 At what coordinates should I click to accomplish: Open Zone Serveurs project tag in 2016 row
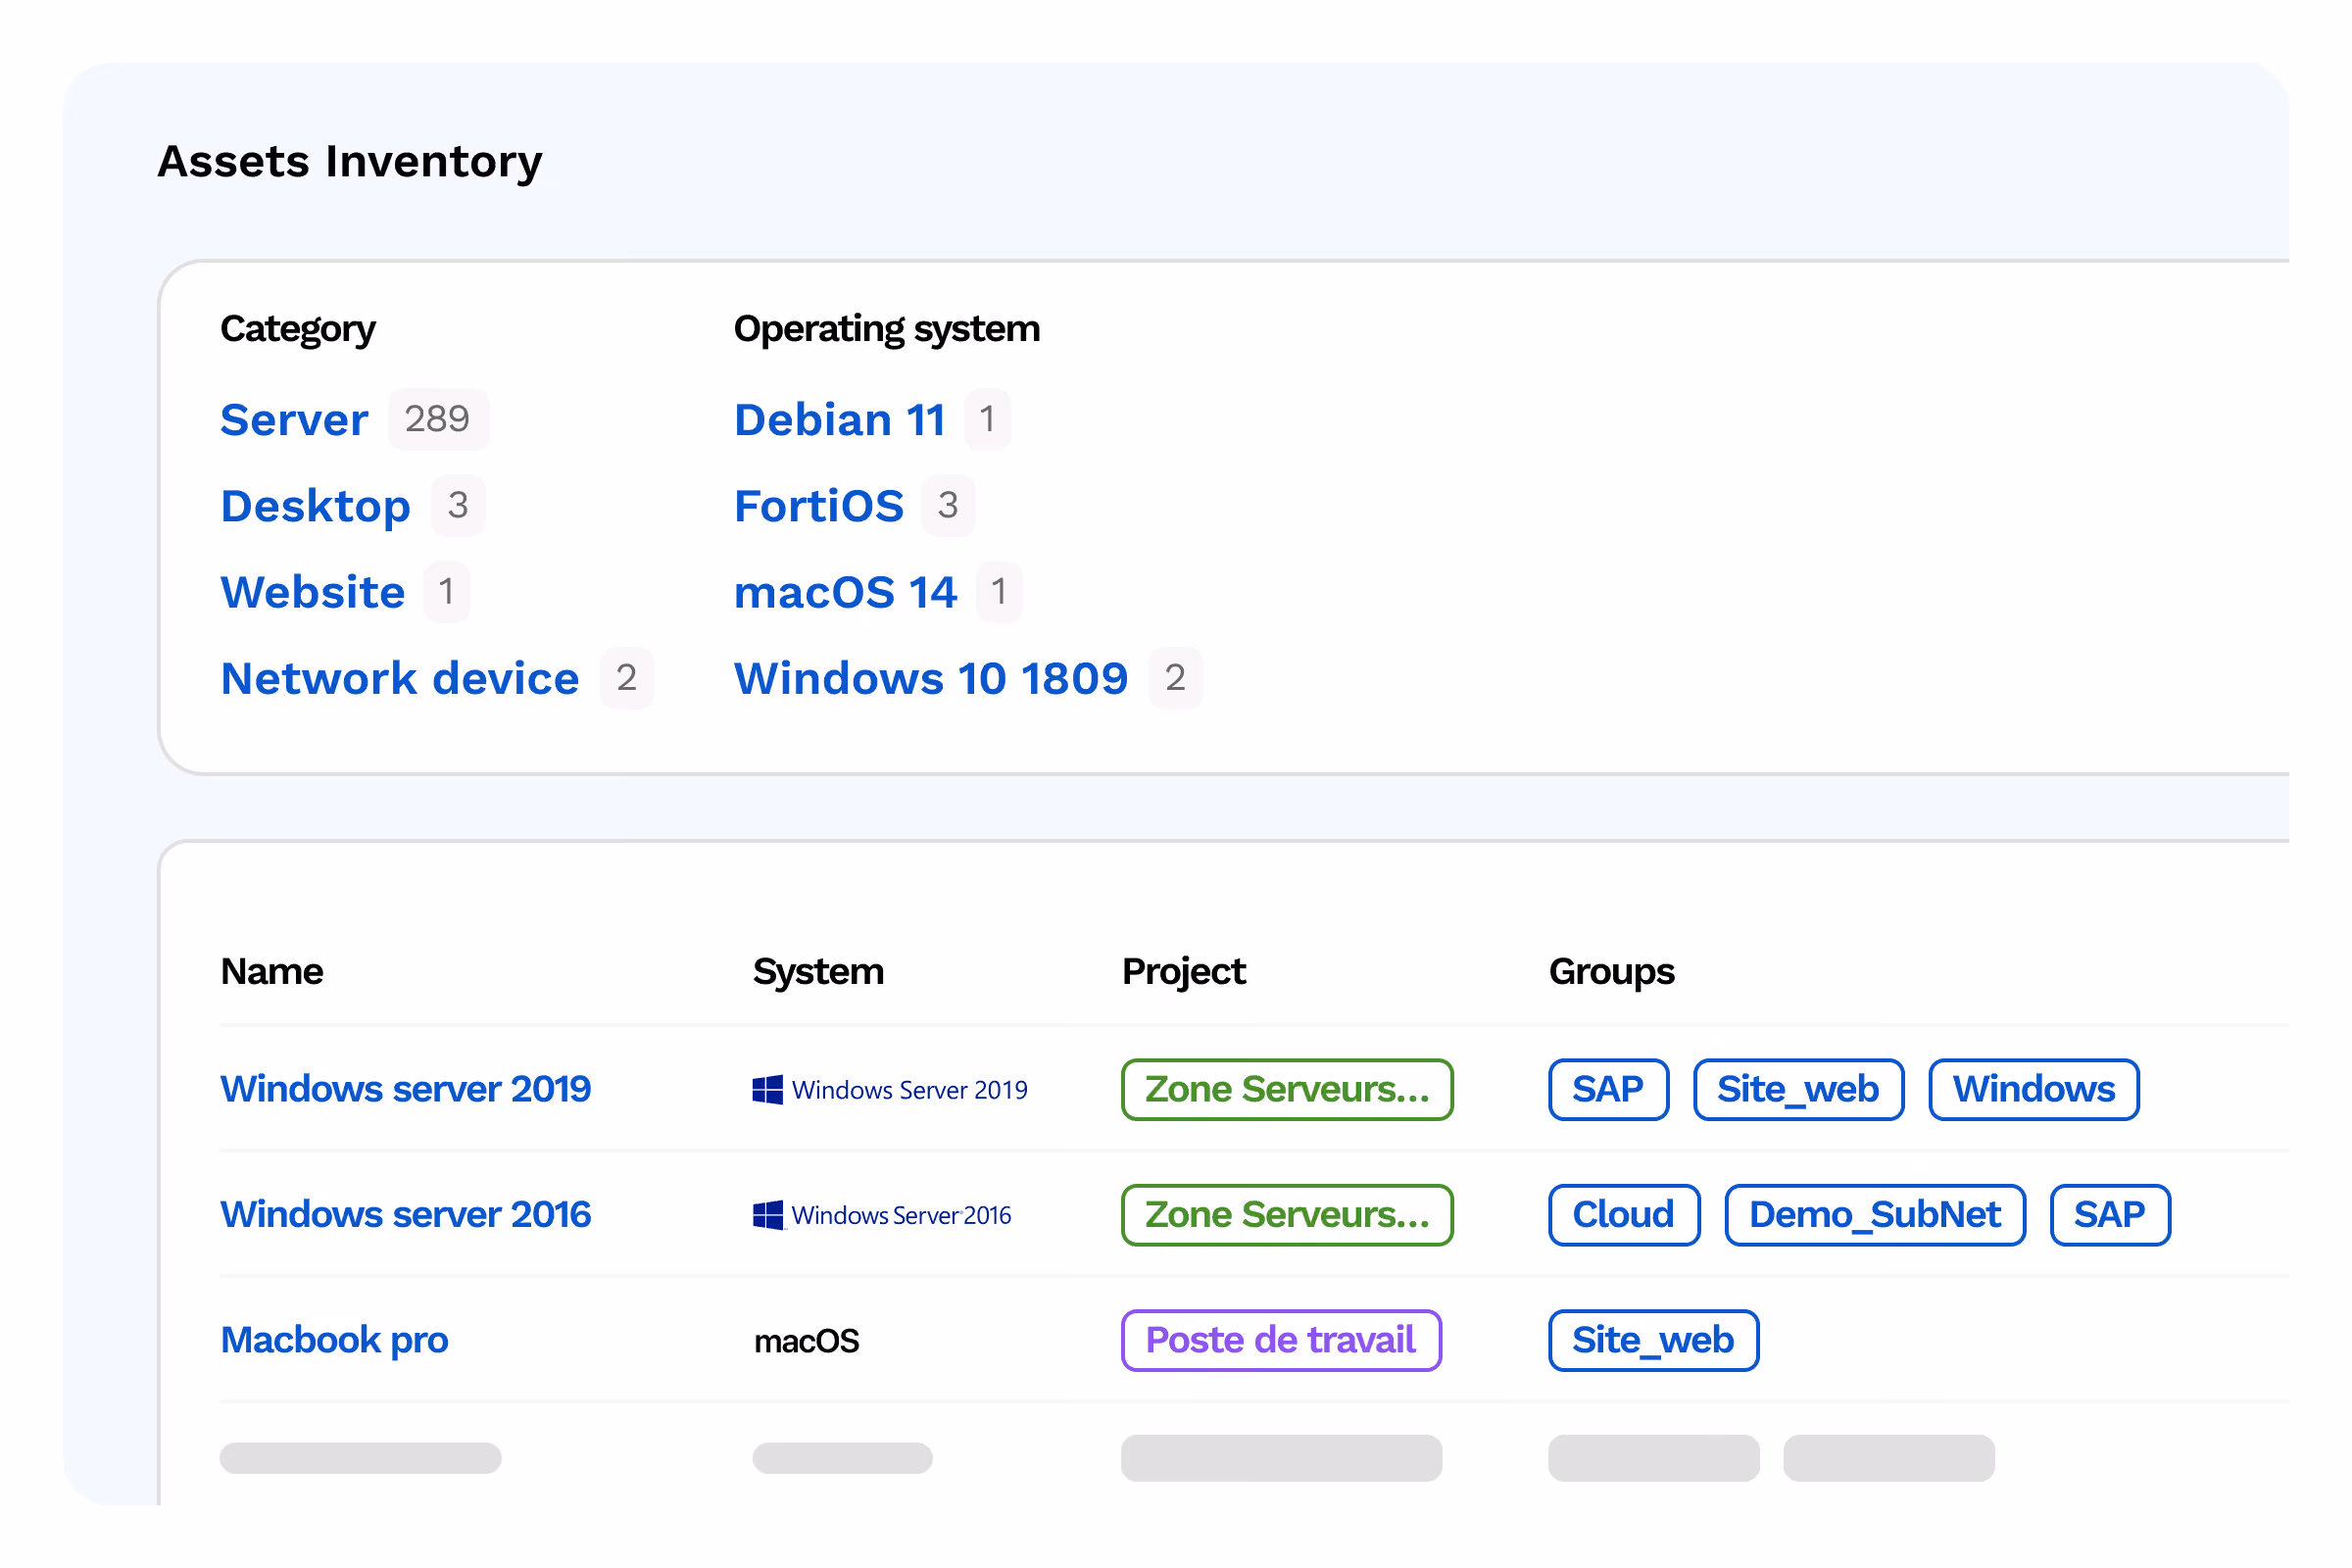coord(1286,1215)
